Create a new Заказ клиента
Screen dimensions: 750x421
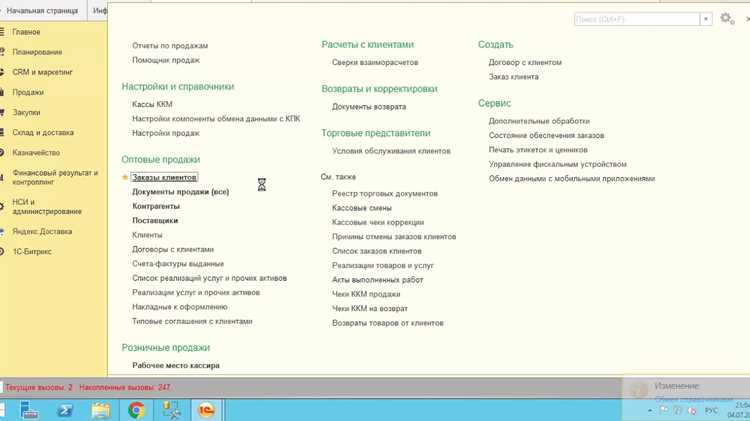513,77
